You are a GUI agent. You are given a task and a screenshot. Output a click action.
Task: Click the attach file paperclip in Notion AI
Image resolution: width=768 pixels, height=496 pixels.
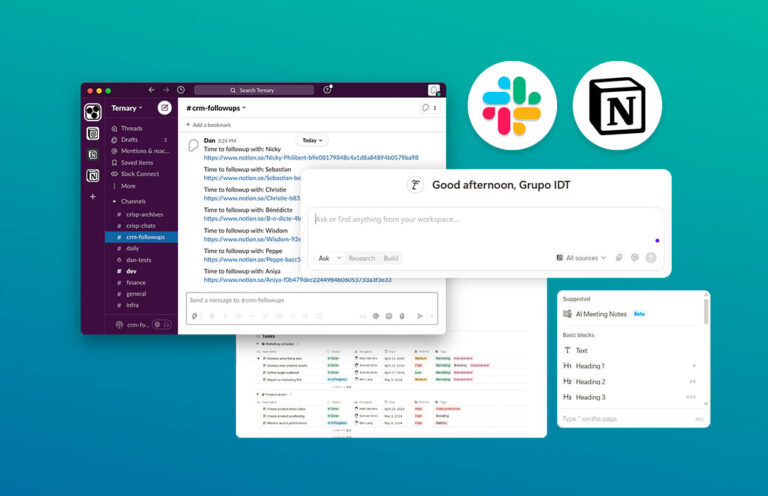(619, 258)
